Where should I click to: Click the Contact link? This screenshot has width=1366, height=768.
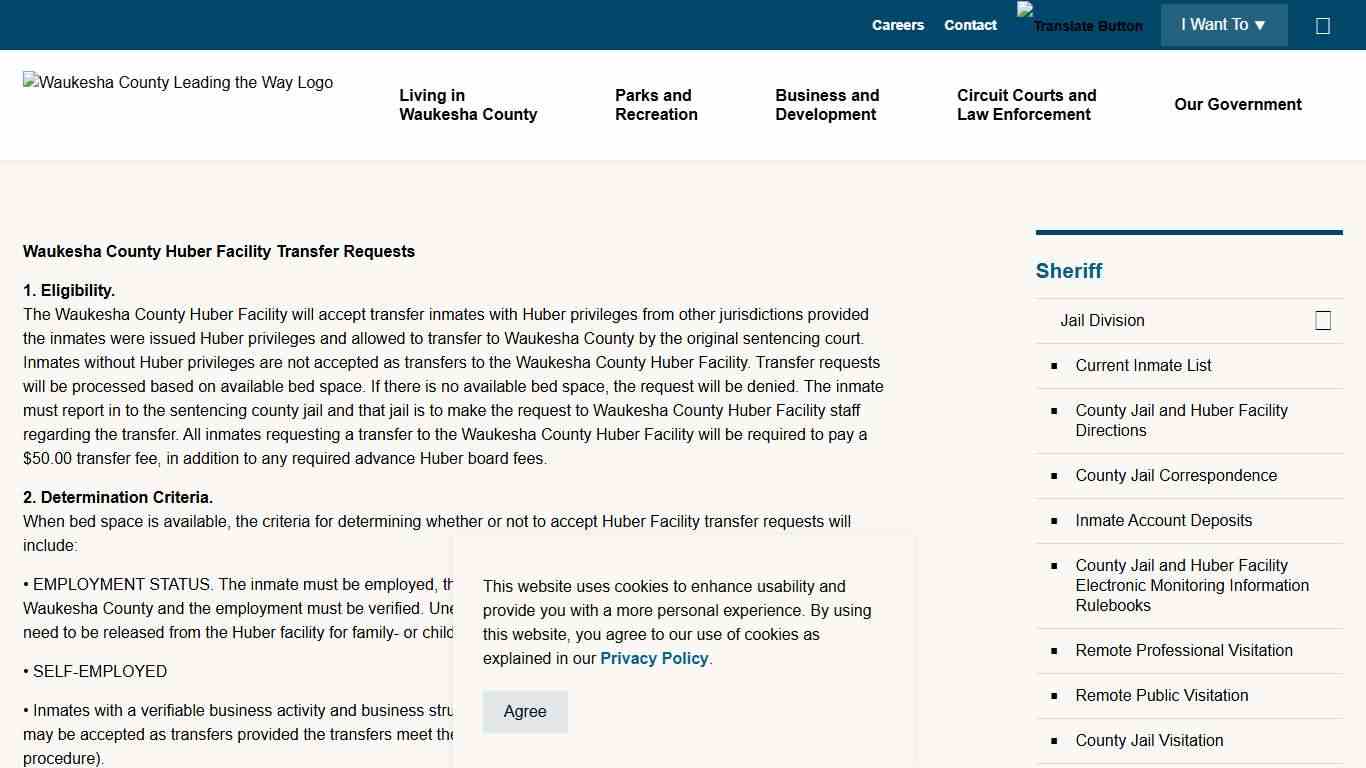tap(969, 25)
